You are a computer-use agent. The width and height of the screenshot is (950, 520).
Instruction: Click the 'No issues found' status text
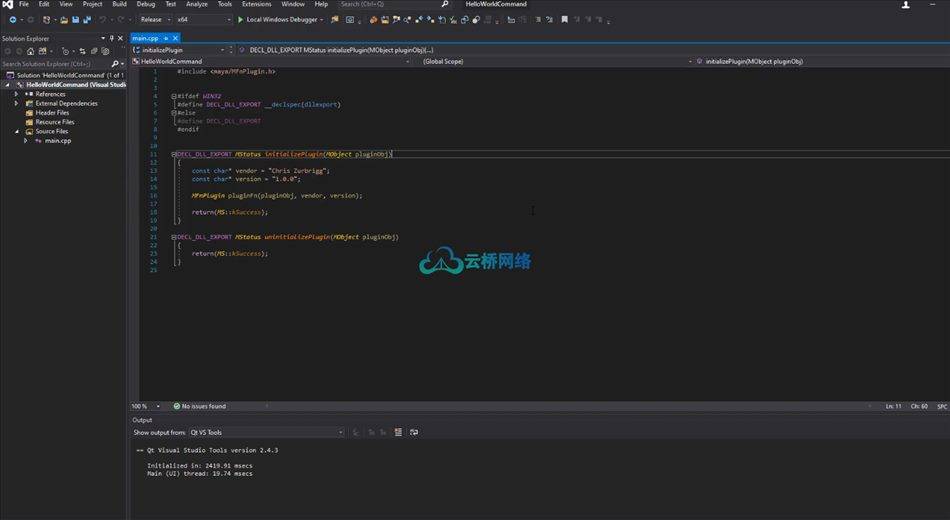pyautogui.click(x=204, y=406)
